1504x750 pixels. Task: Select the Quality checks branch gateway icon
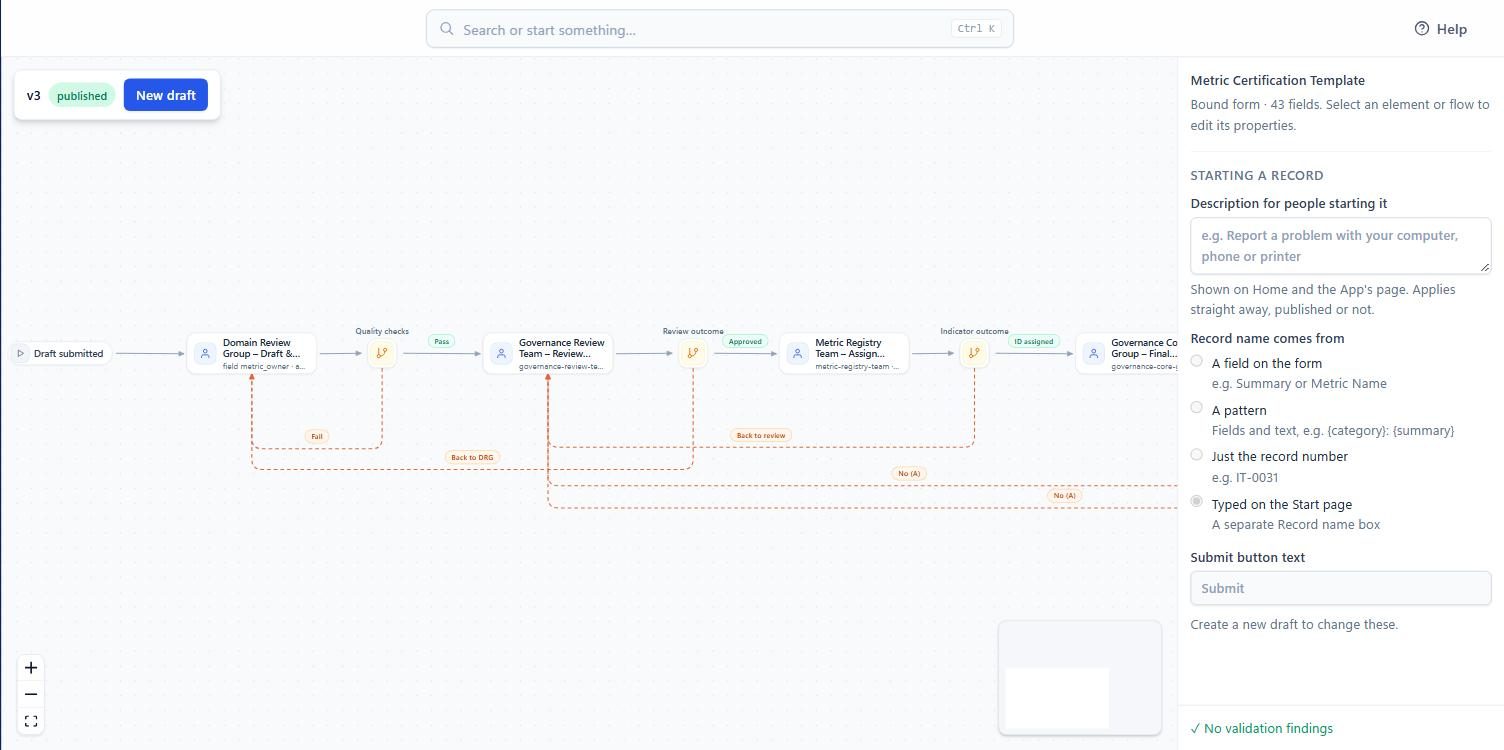tap(382, 353)
